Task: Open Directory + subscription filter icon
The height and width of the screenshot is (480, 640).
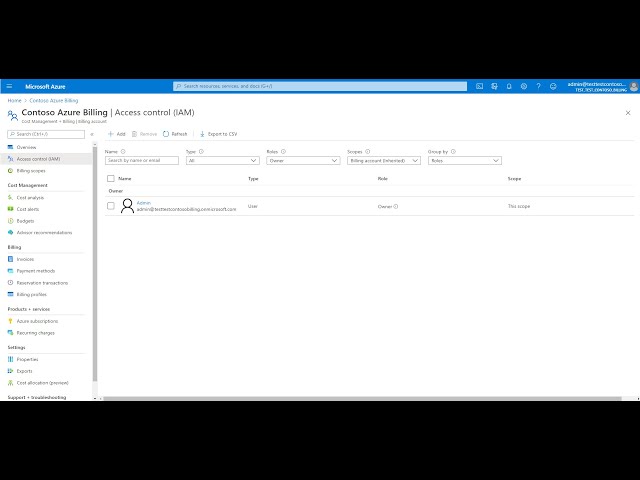Action: pos(494,86)
